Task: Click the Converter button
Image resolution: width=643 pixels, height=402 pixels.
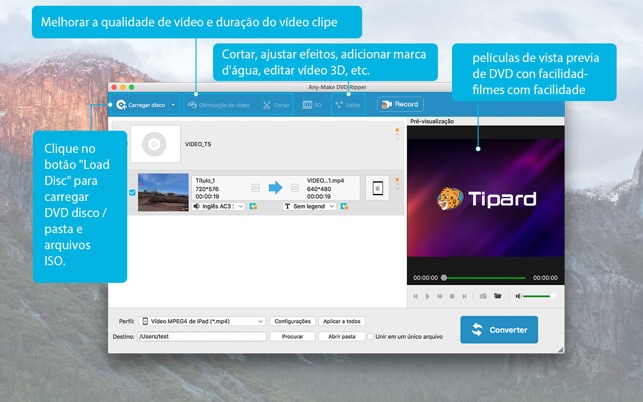Action: 499,329
